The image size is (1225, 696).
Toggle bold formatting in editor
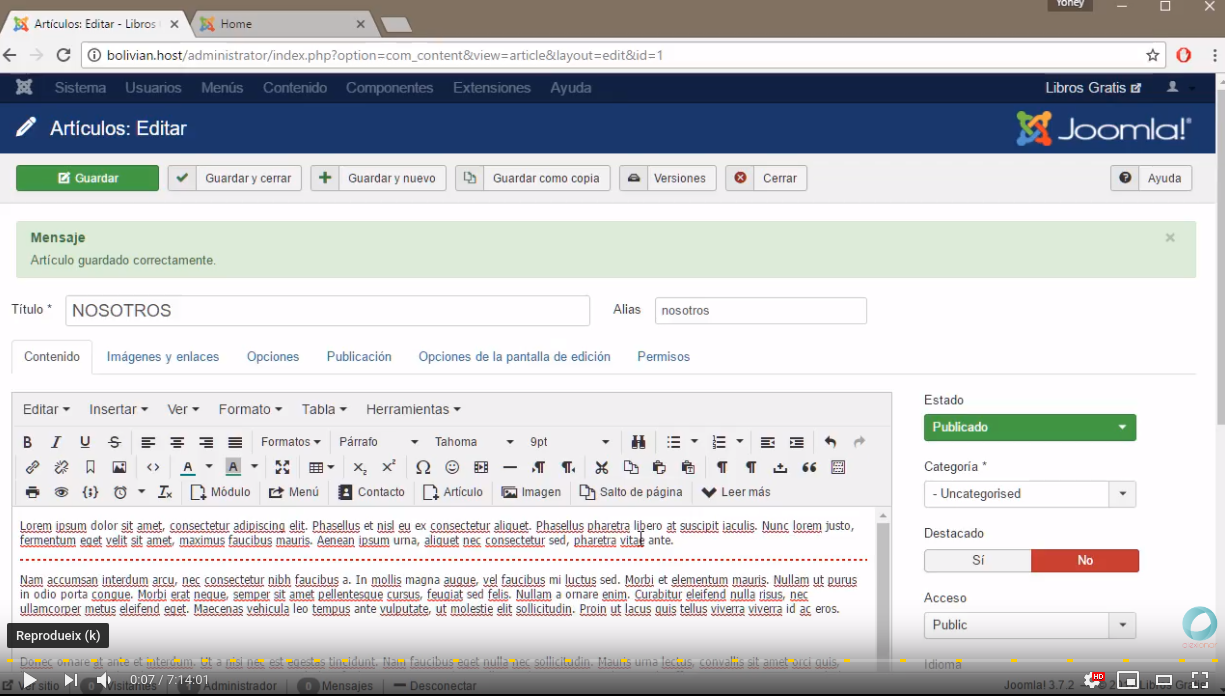pyautogui.click(x=28, y=442)
